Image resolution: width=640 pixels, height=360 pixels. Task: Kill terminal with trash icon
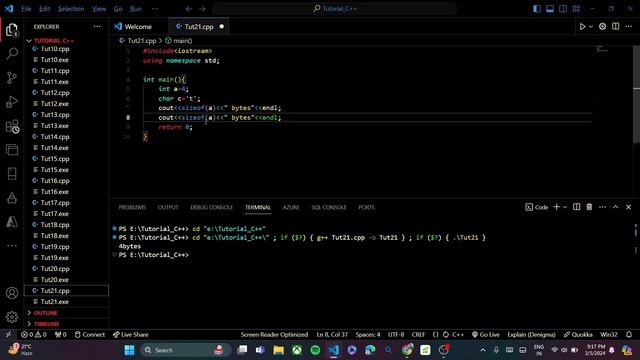pyautogui.click(x=589, y=207)
